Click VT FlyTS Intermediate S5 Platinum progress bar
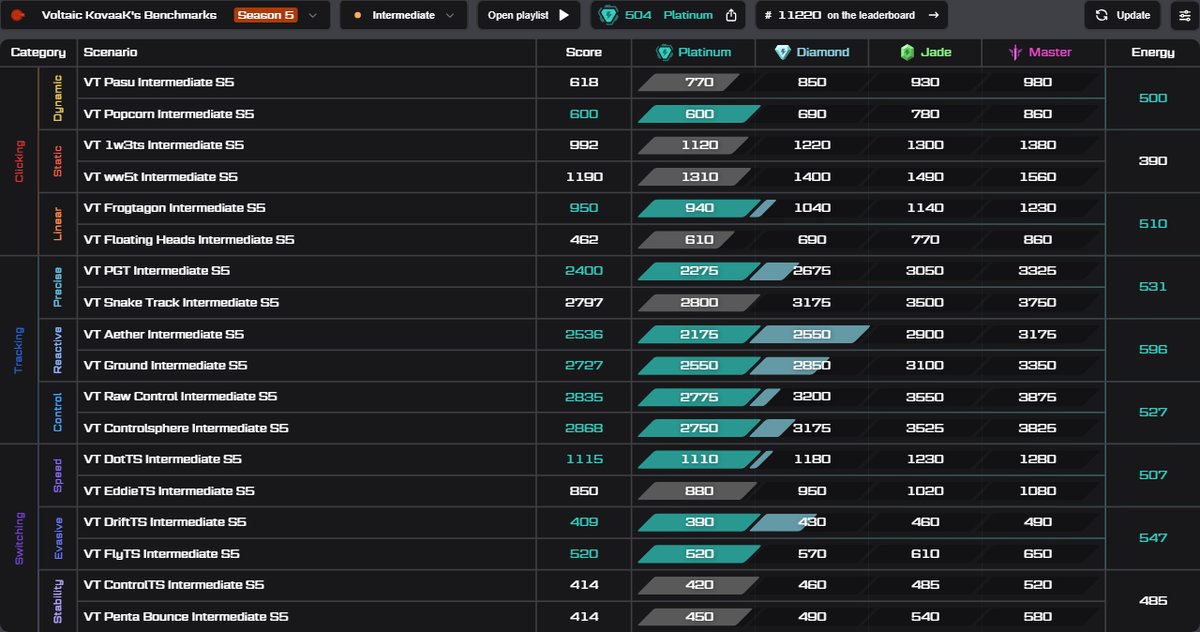This screenshot has height=632, width=1200. [x=699, y=554]
